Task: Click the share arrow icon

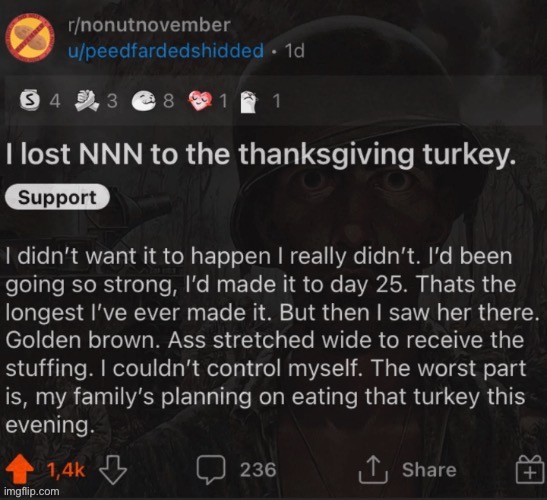Action: pos(373,470)
